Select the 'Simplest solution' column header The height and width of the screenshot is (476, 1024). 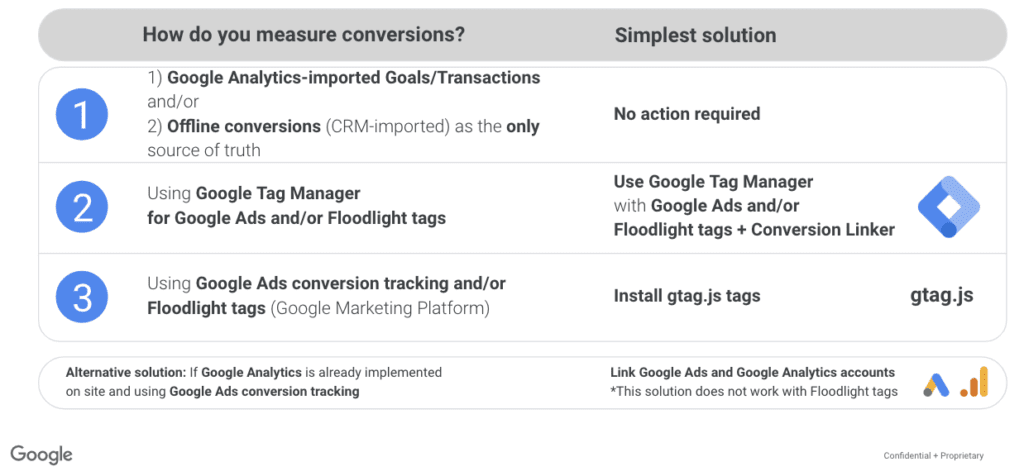[x=695, y=35]
